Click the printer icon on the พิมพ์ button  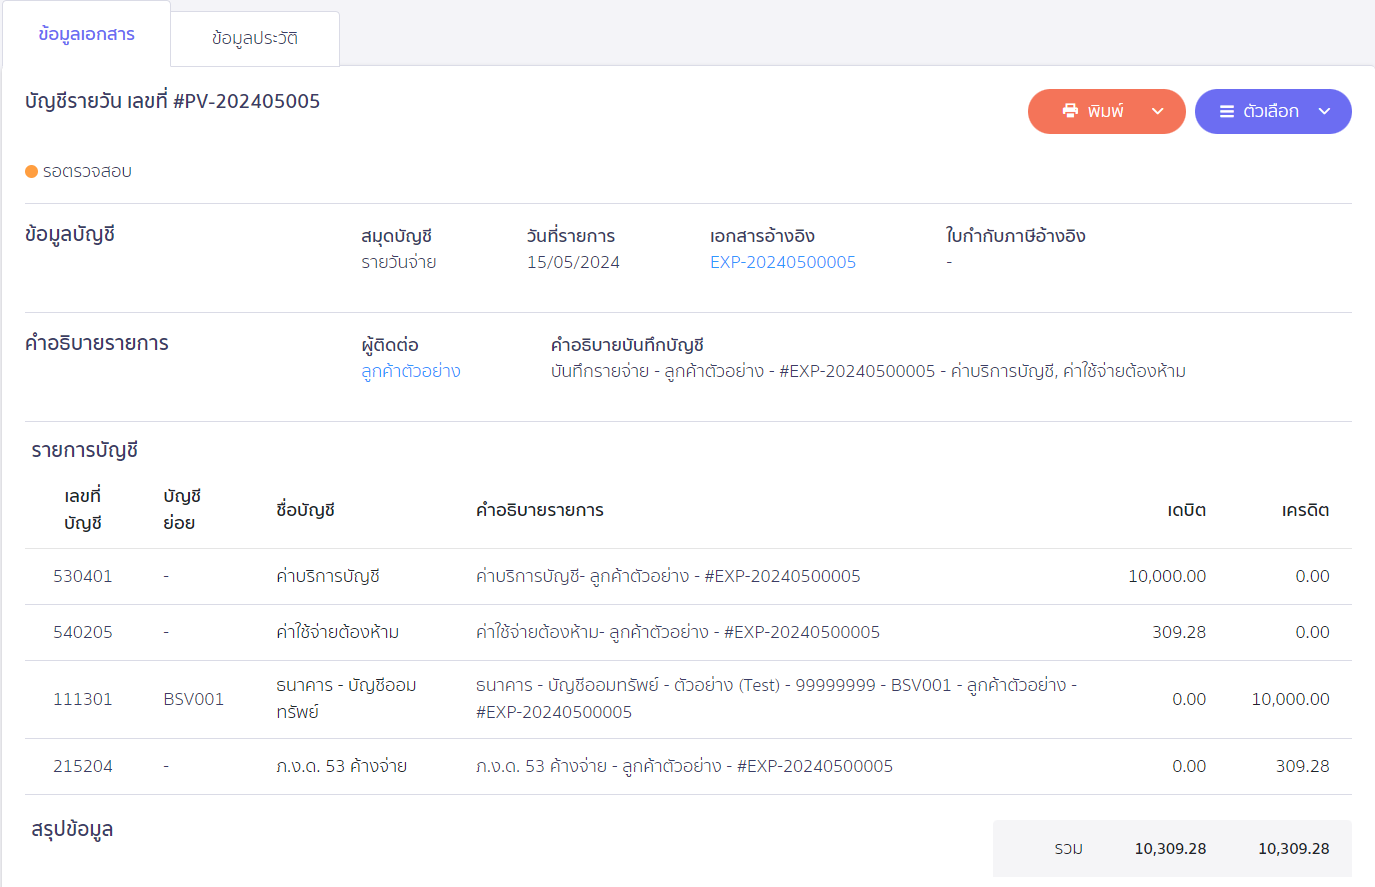pos(1070,111)
